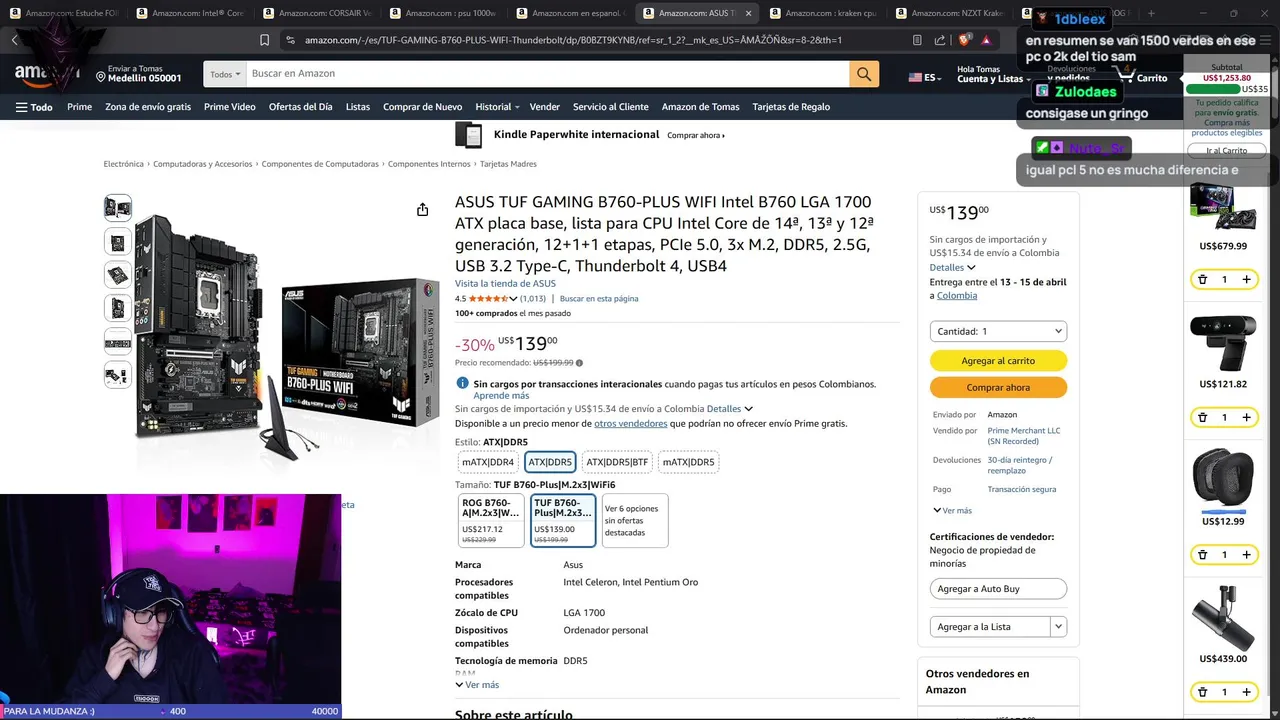Click the Kindle Paperwhite banner device icon
This screenshot has height=720, width=1280.
tap(468, 135)
